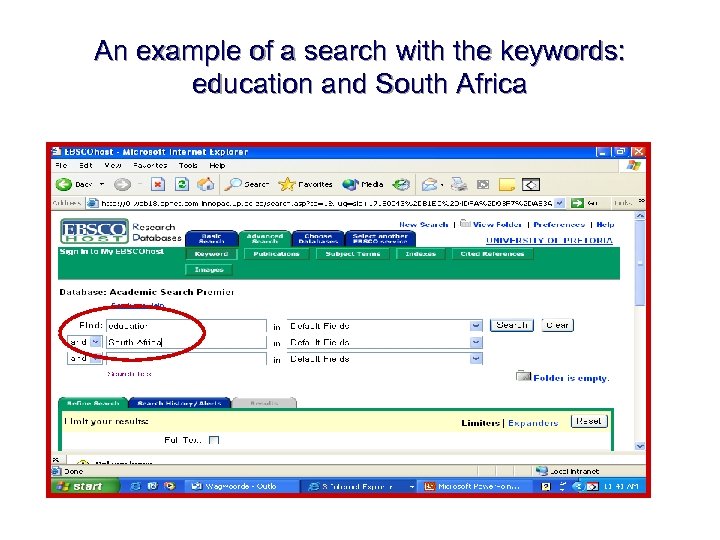The image size is (720, 540).
Task: Open Favorites via star icon
Action: 287,185
